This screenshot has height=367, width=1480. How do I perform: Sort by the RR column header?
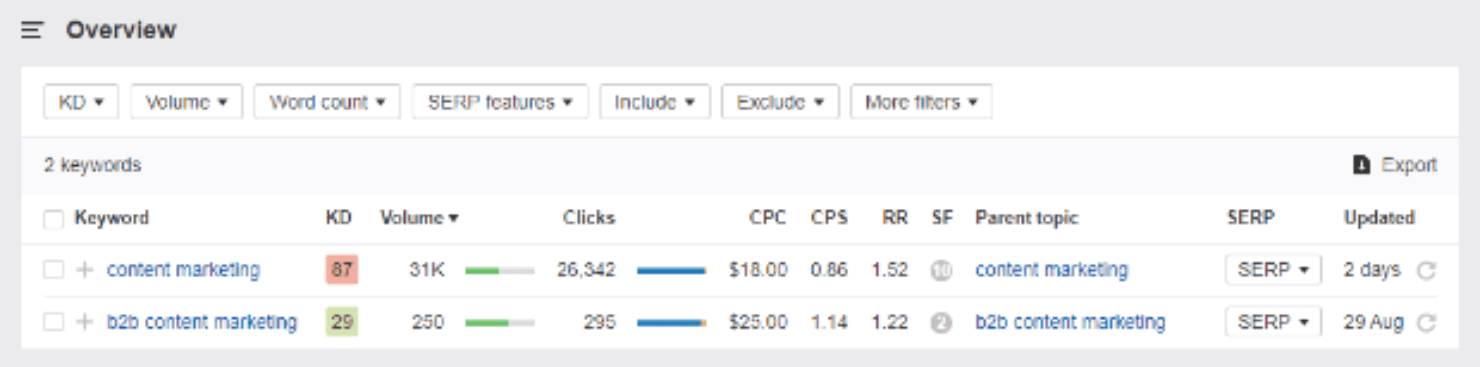(895, 218)
